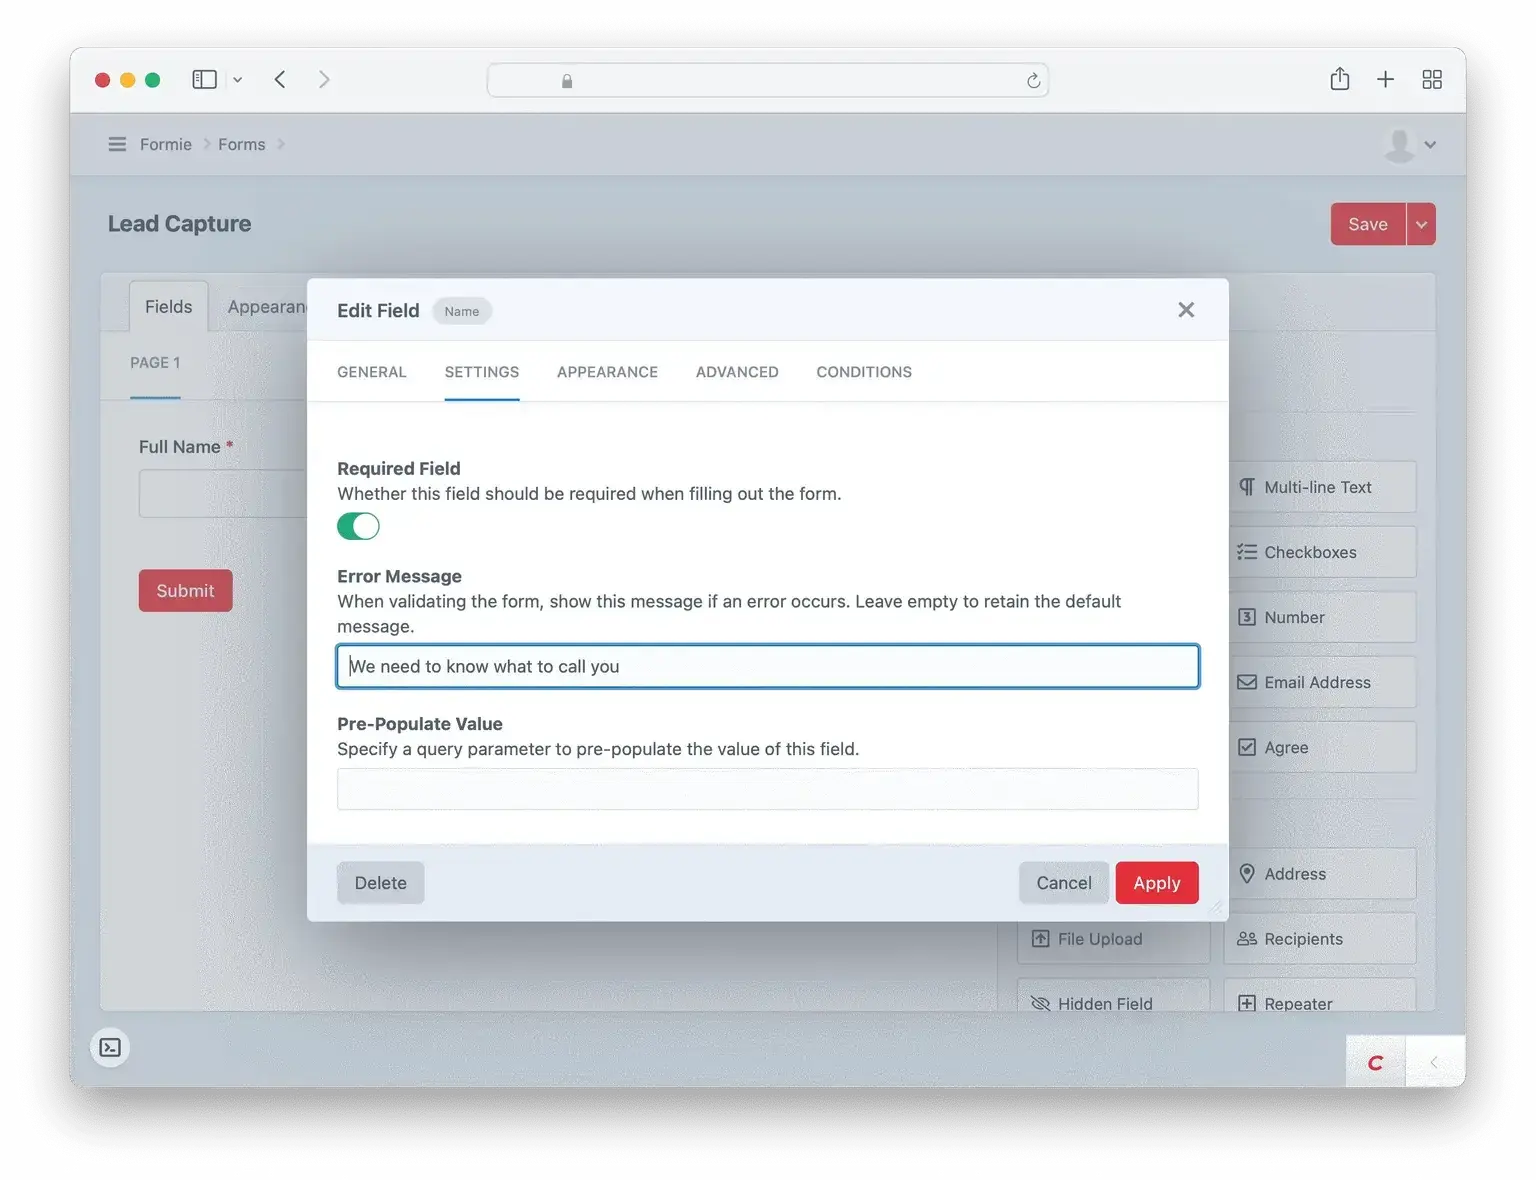Open the tab group chevron dropdown
1536x1180 pixels.
coord(237,79)
